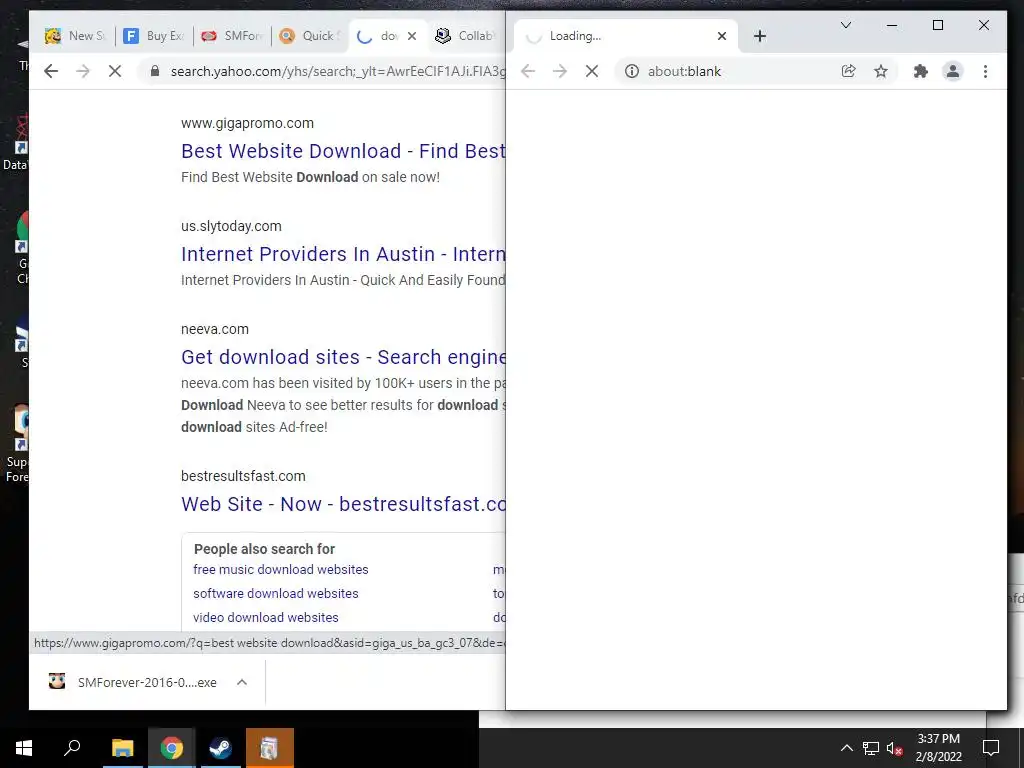Image resolution: width=1024 pixels, height=768 pixels.
Task: Open Get download sites Neeva link
Action: click(x=343, y=357)
